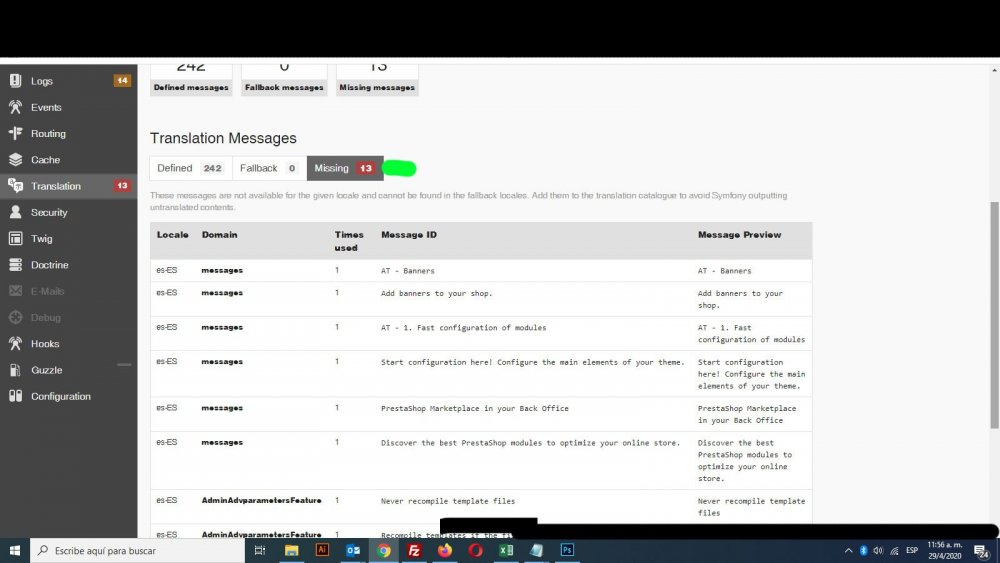Viewport: 1000px width, 563px height.
Task: Click the Times used column header
Action: point(349,241)
